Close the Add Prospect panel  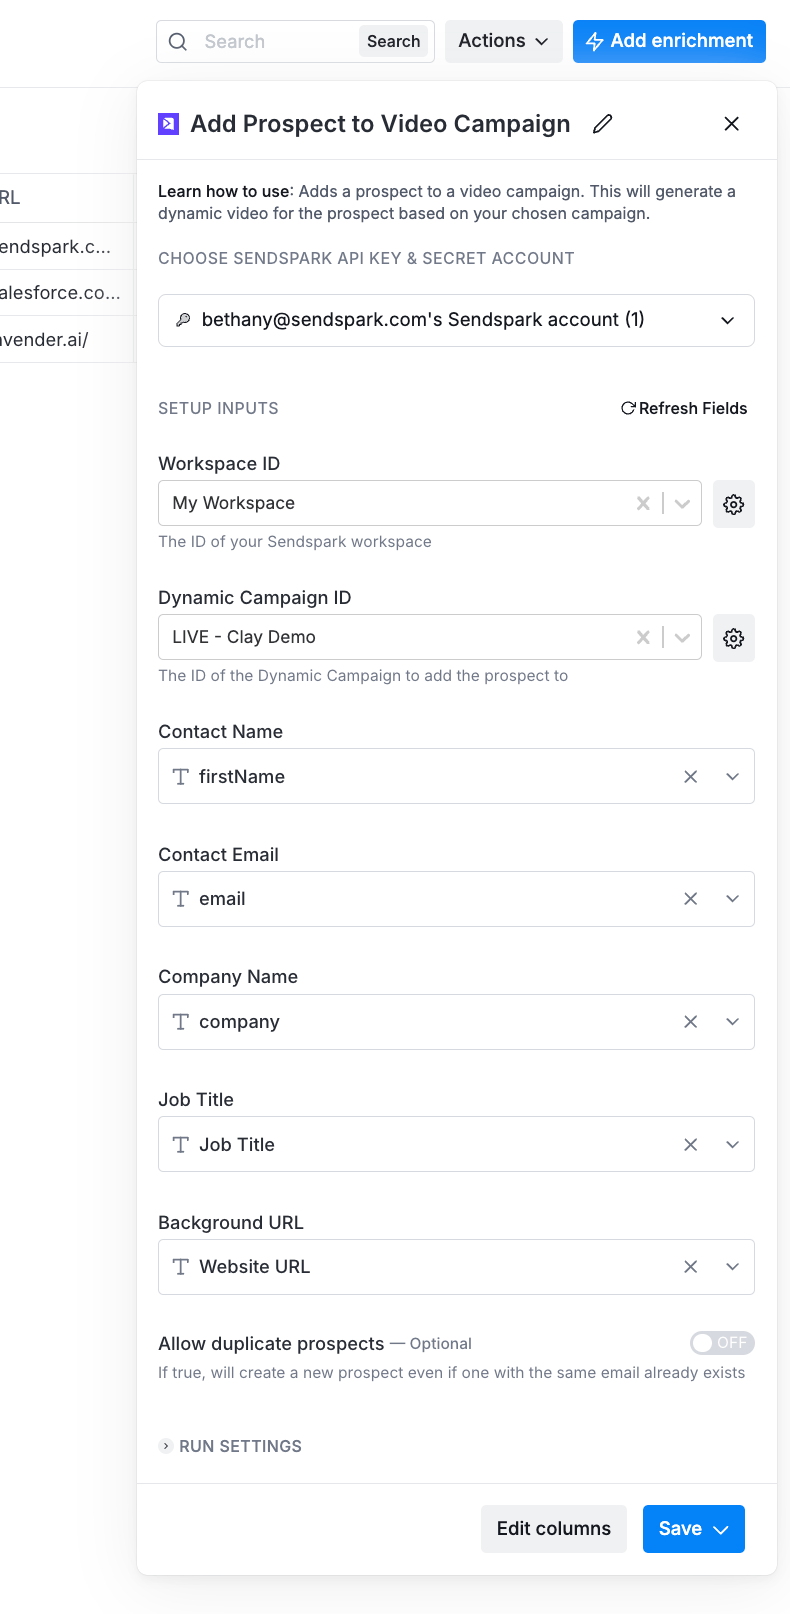pos(732,124)
